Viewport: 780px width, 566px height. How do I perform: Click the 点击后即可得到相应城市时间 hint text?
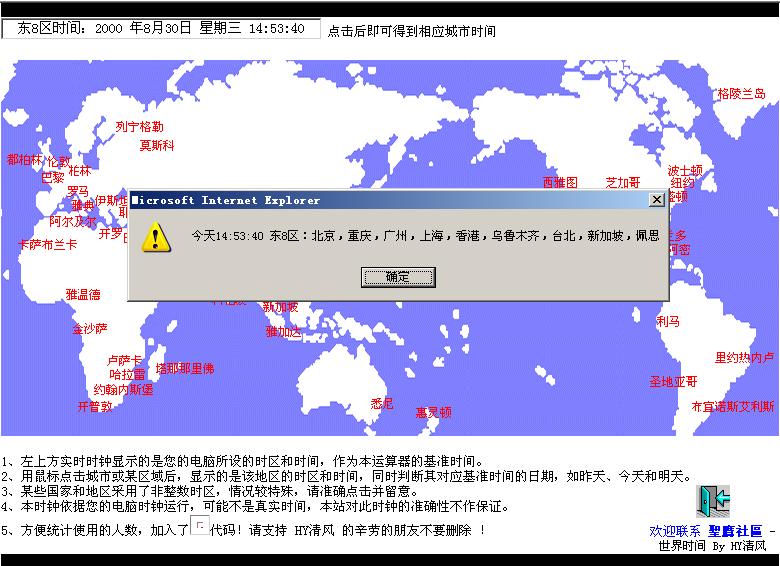(x=412, y=31)
